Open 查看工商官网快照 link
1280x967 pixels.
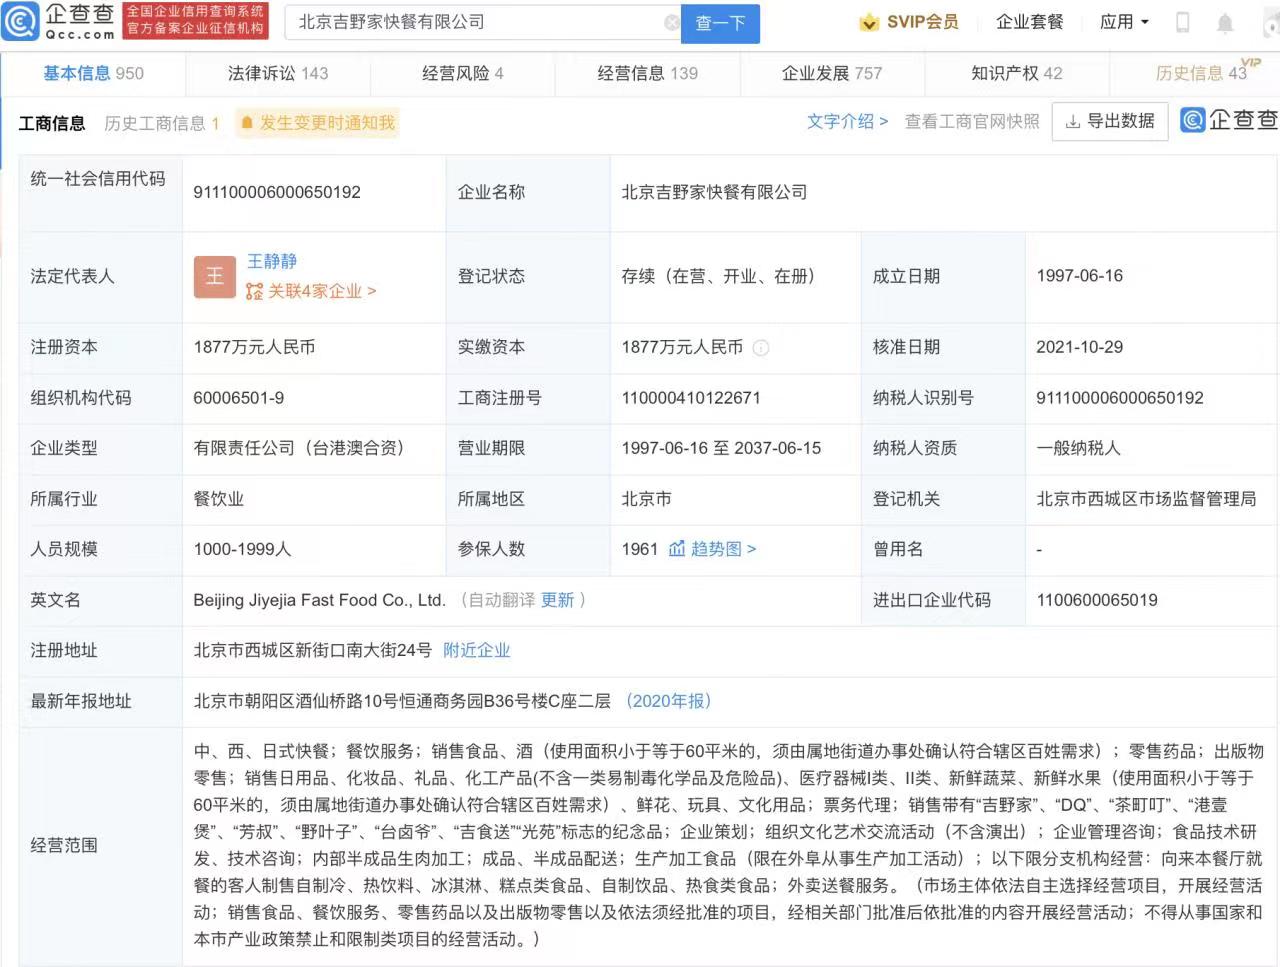[972, 121]
